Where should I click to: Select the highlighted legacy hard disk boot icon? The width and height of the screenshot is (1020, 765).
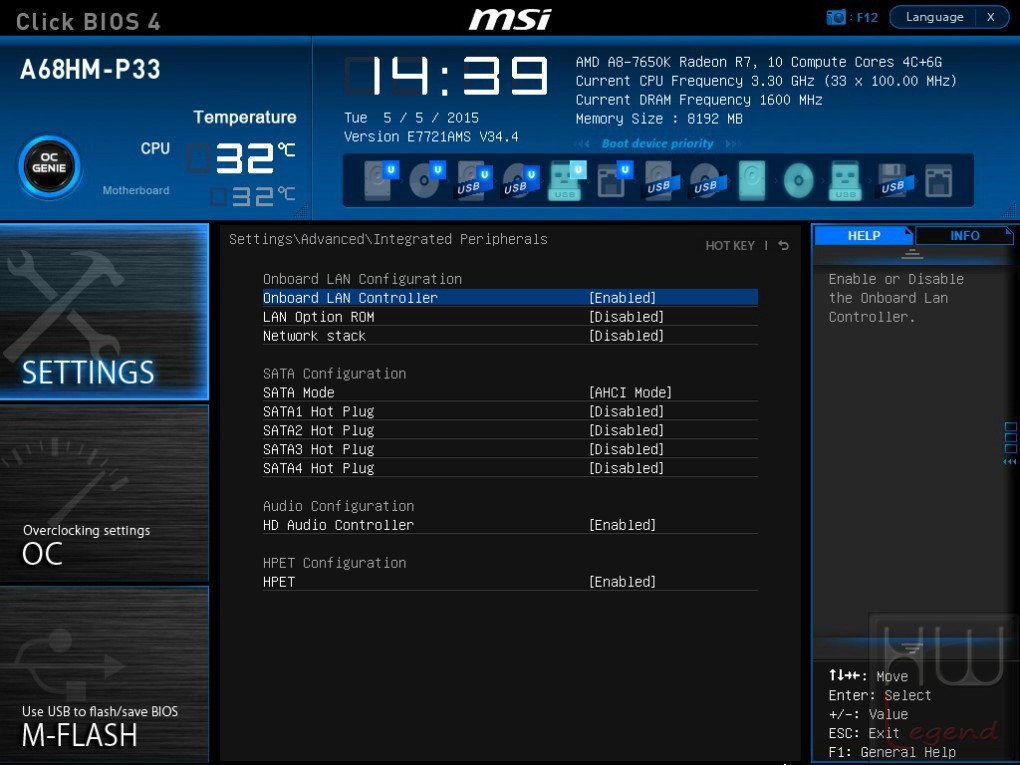click(x=752, y=180)
